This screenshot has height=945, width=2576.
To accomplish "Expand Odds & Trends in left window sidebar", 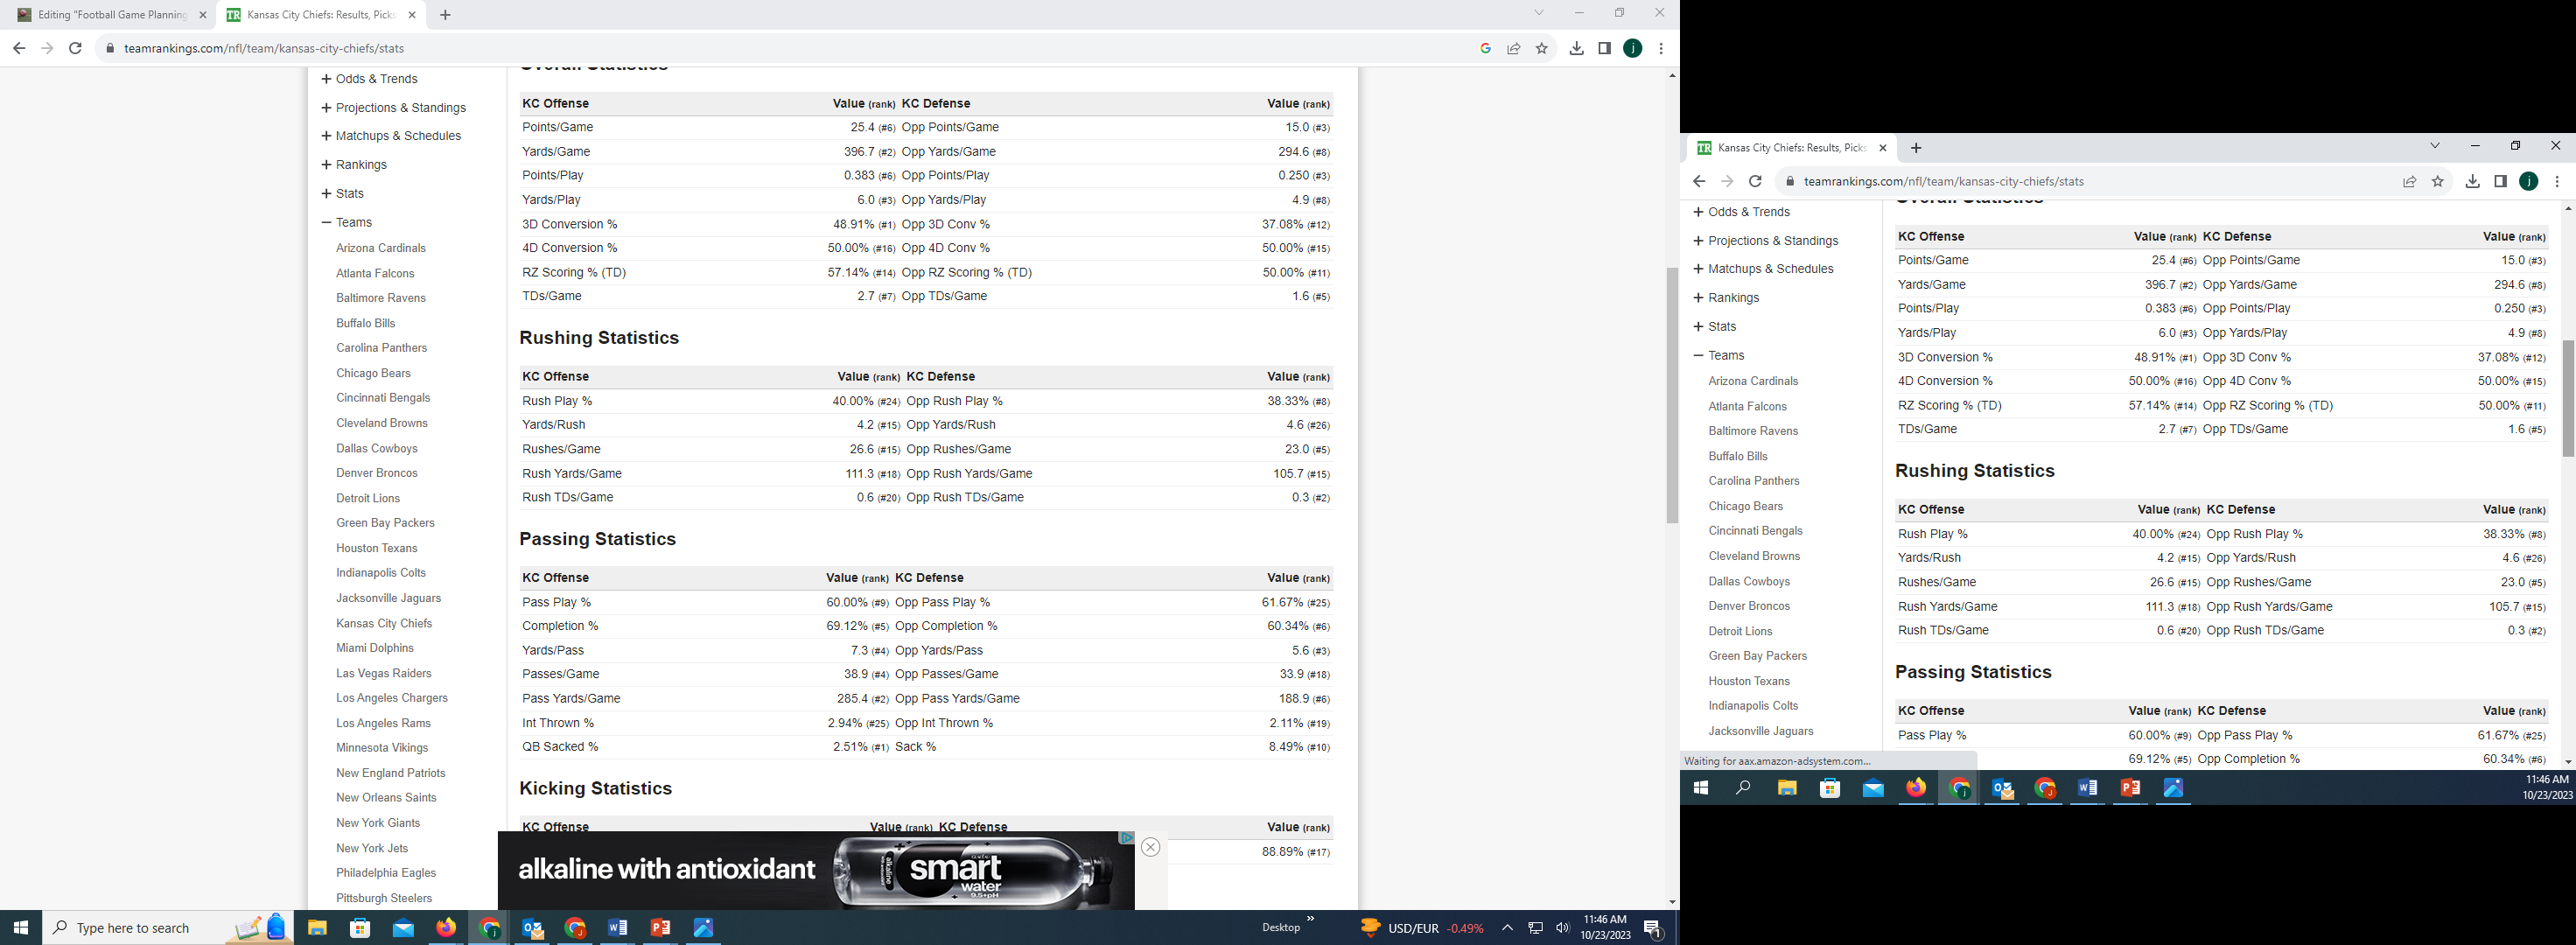I will click(x=369, y=79).
